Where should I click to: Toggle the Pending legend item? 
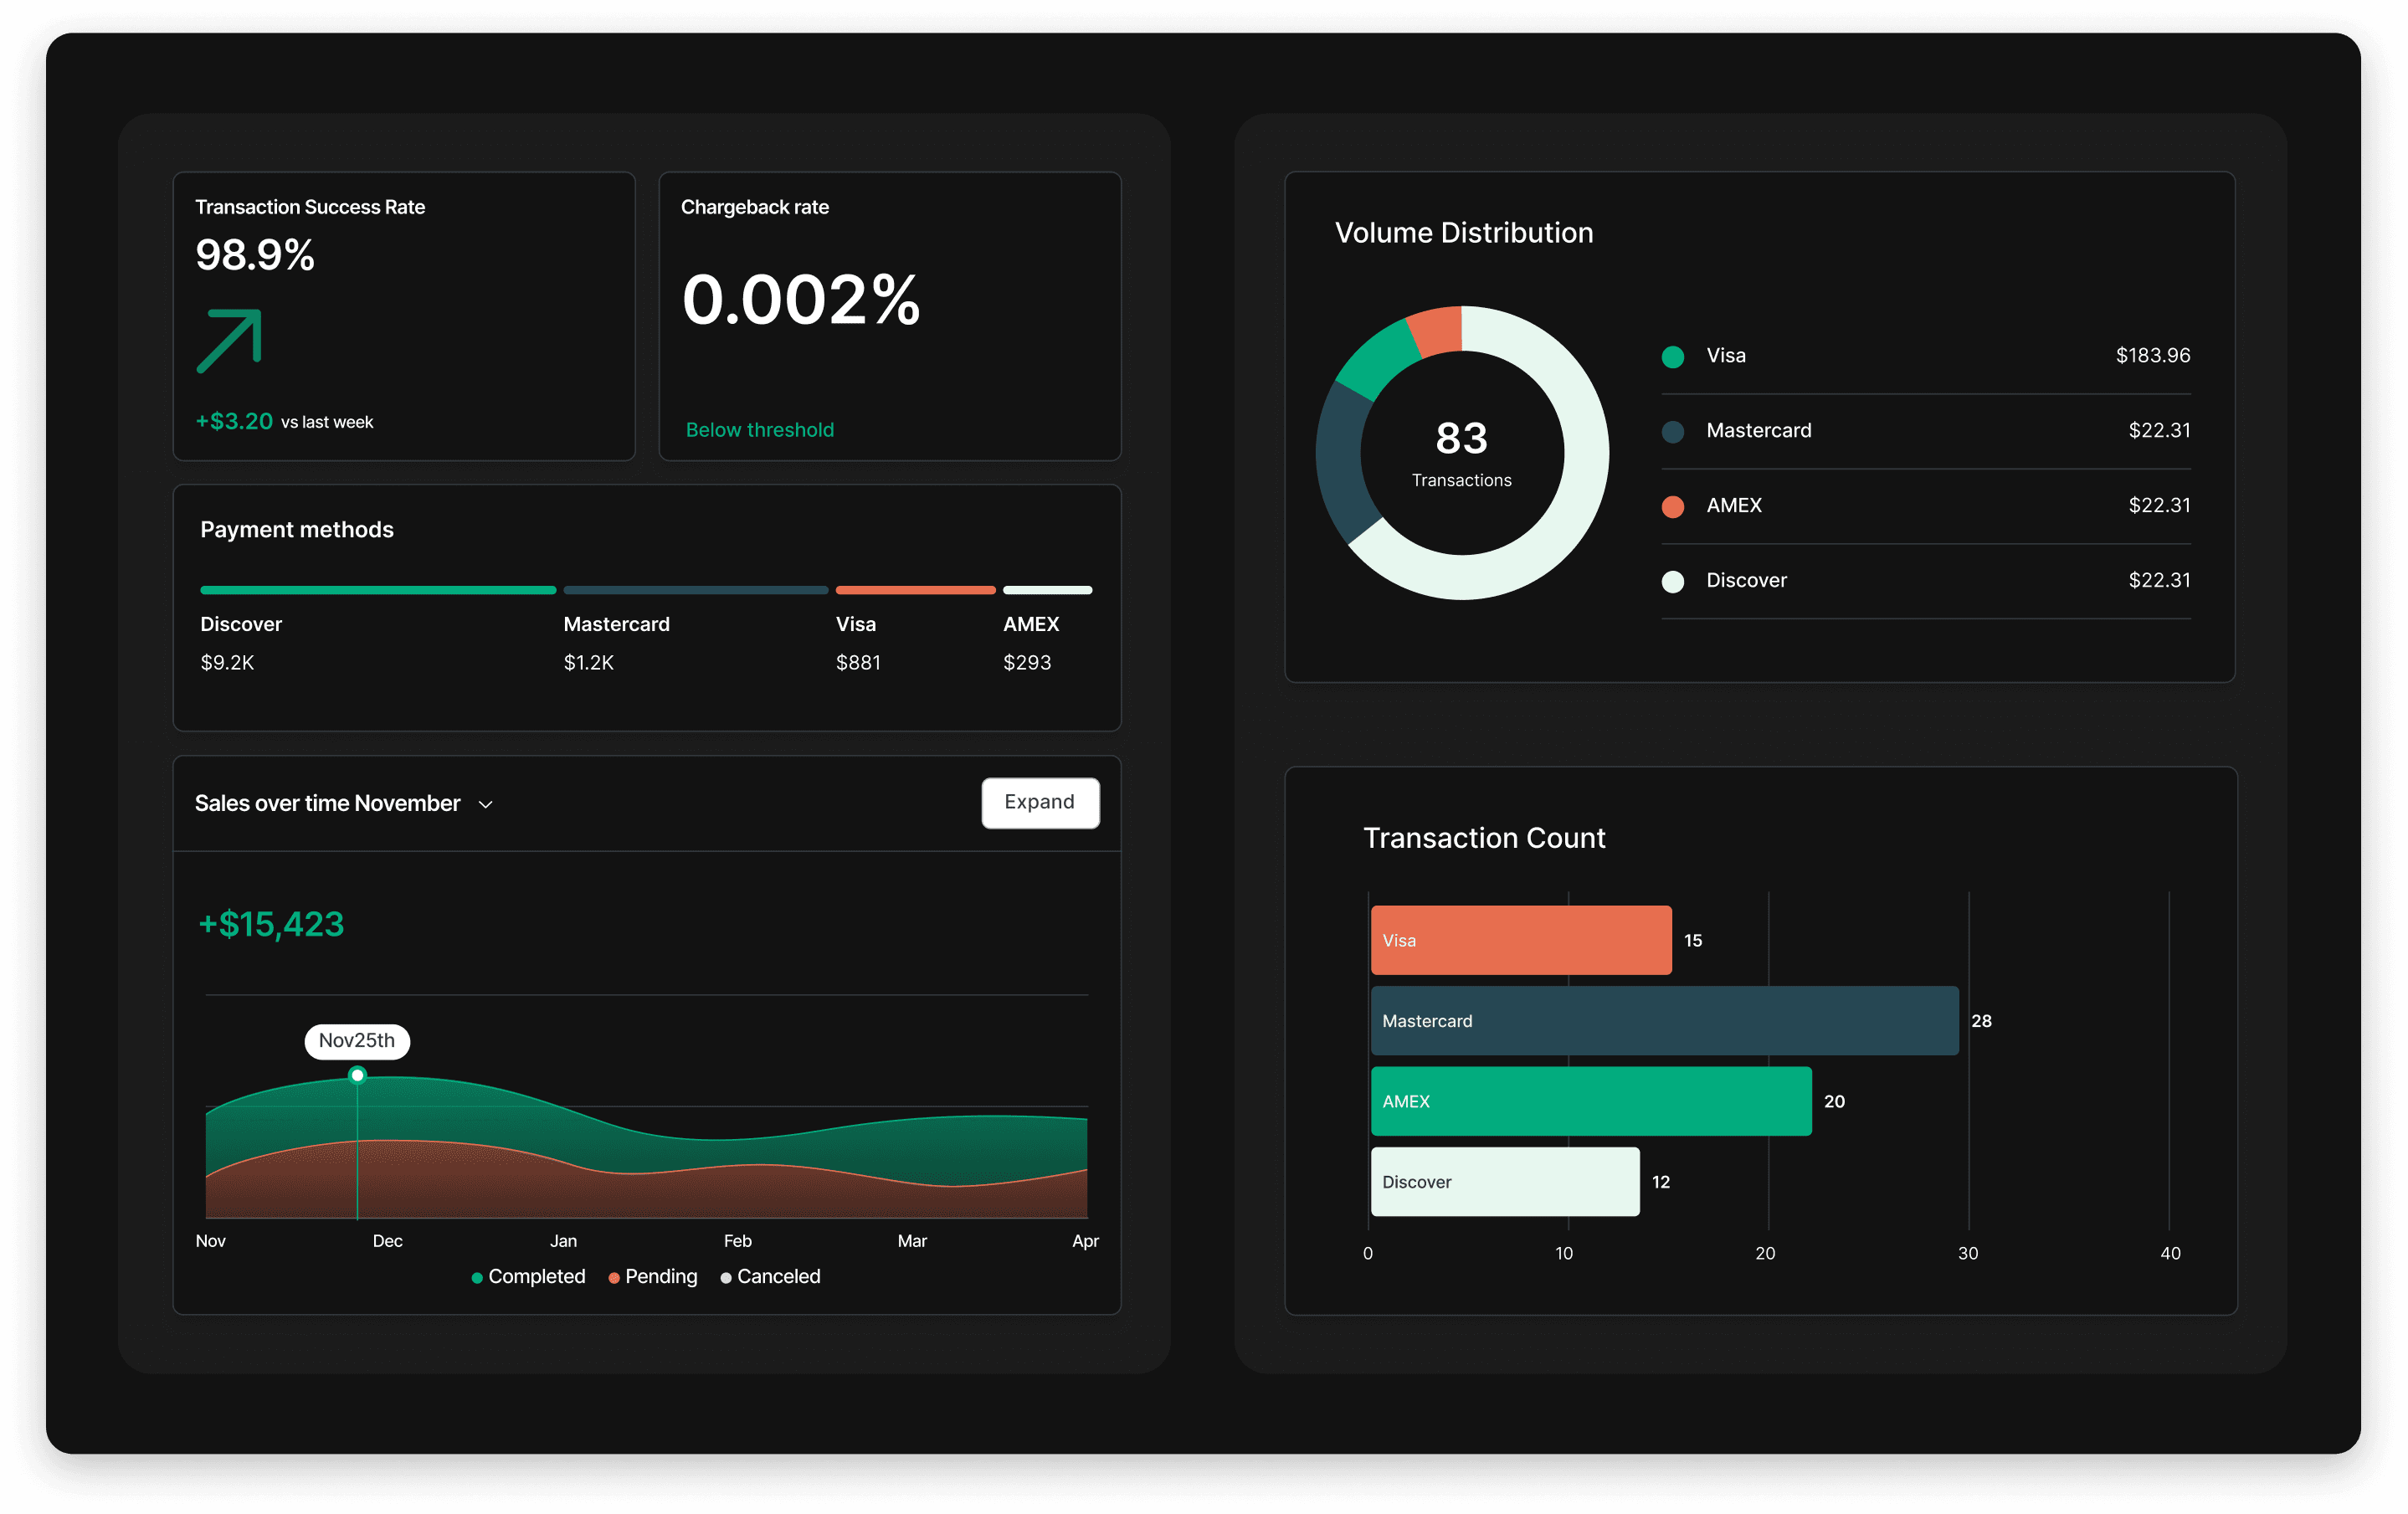pyautogui.click(x=653, y=1277)
